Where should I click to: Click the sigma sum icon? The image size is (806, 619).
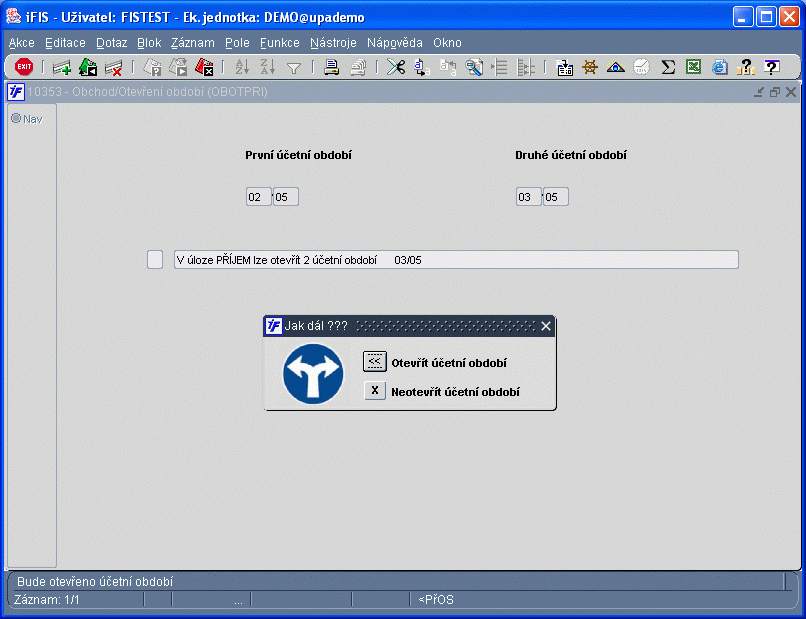(668, 67)
